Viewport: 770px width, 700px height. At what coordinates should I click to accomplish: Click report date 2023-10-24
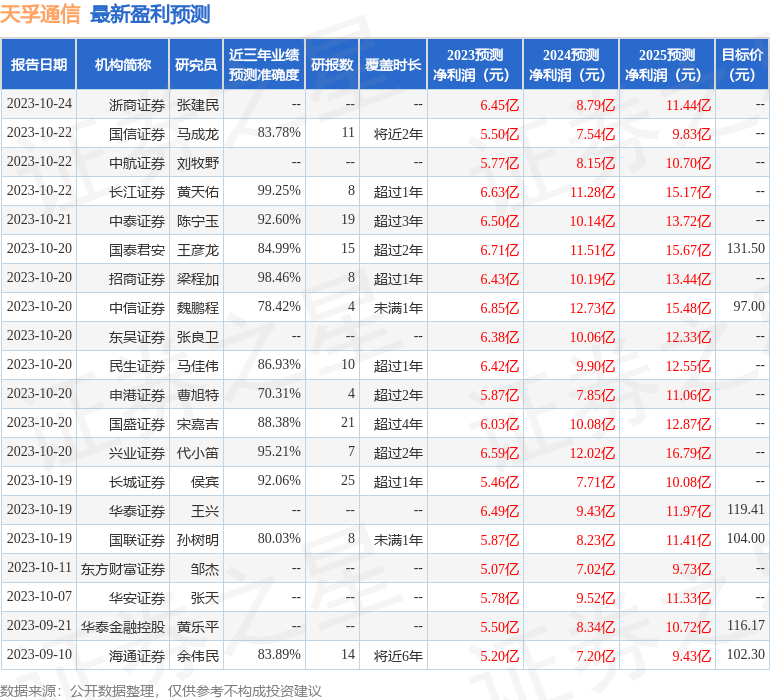pos(39,104)
